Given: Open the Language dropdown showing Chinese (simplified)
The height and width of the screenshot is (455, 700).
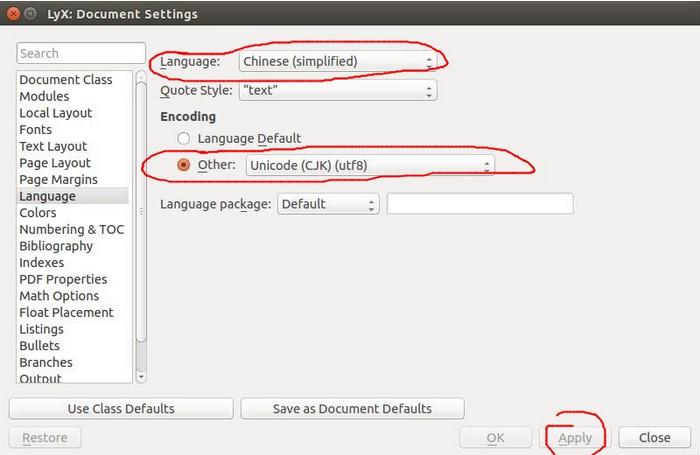Looking at the screenshot, I should pyautogui.click(x=338, y=61).
